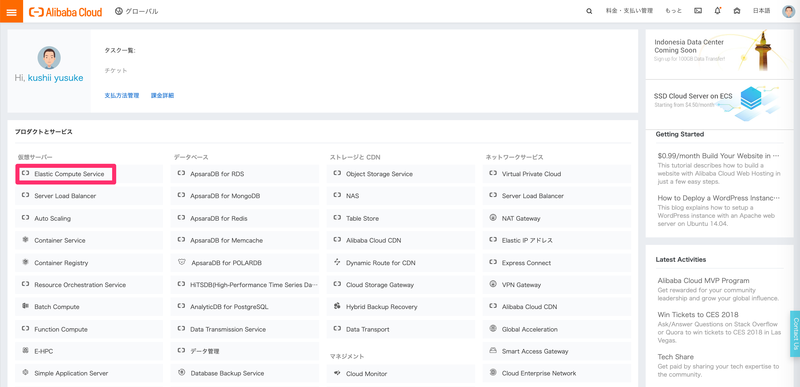Click the Dynamic Route for CDN icon
The image size is (800, 387).
pyautogui.click(x=337, y=263)
